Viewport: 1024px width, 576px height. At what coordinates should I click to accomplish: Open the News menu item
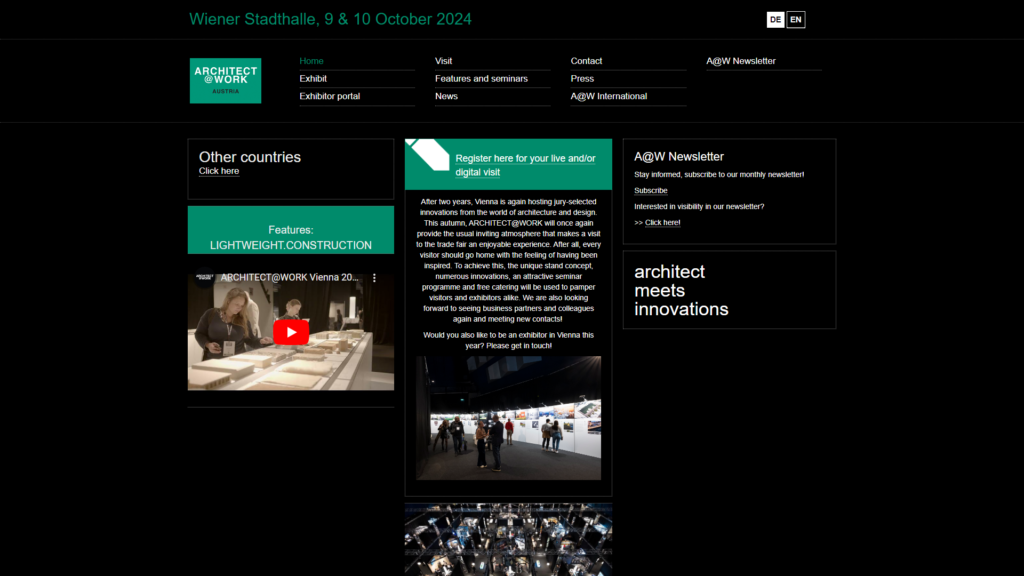(446, 96)
